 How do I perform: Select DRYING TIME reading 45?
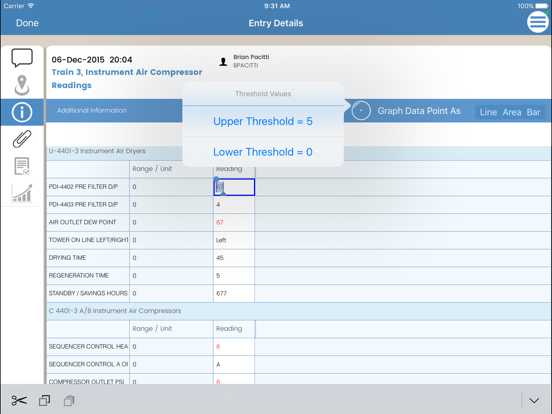[234, 258]
